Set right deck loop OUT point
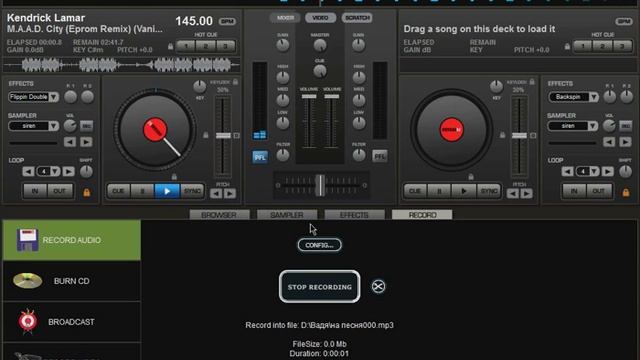Screen dimensions: 640x360 (599, 191)
